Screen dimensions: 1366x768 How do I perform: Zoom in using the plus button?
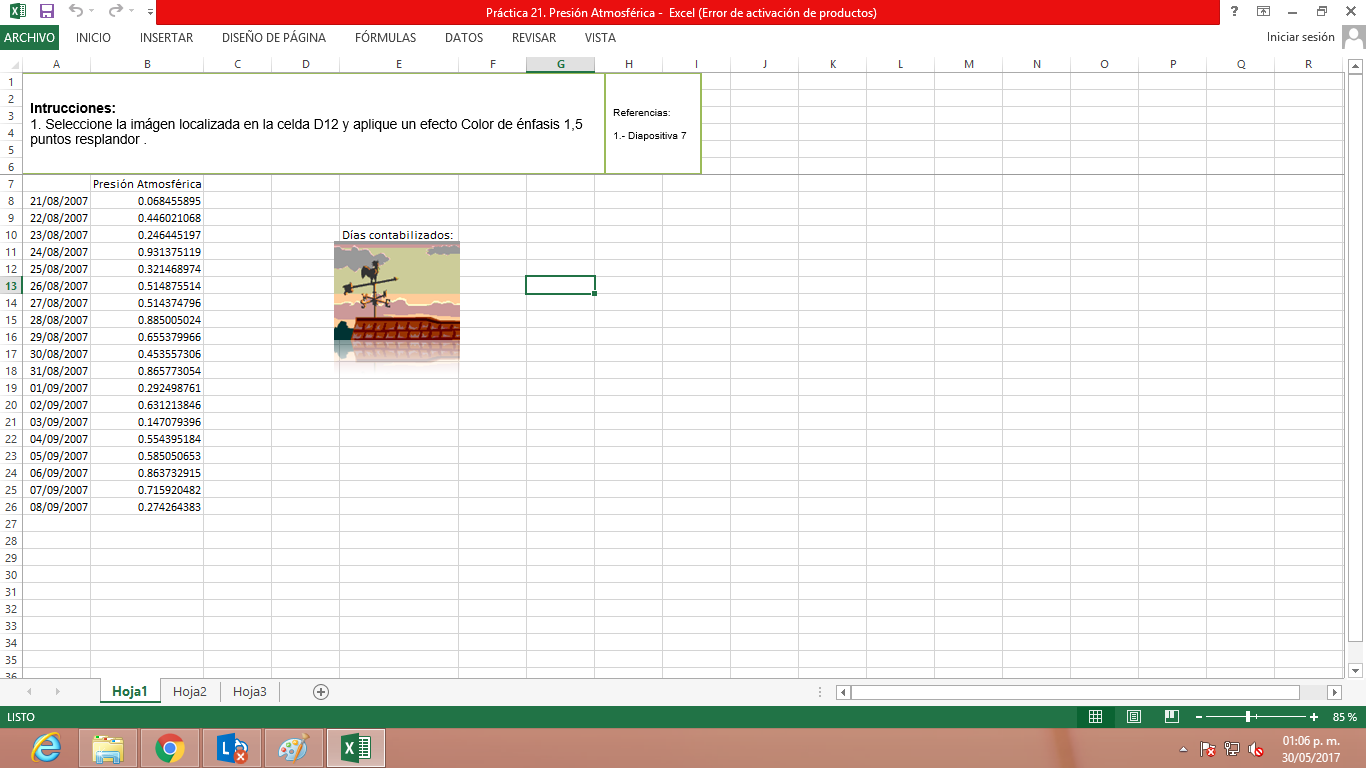[x=1314, y=717]
